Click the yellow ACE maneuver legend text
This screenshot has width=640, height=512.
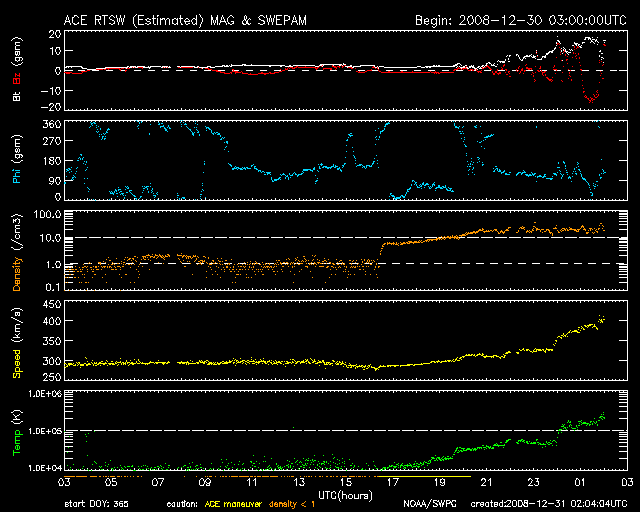(x=233, y=504)
